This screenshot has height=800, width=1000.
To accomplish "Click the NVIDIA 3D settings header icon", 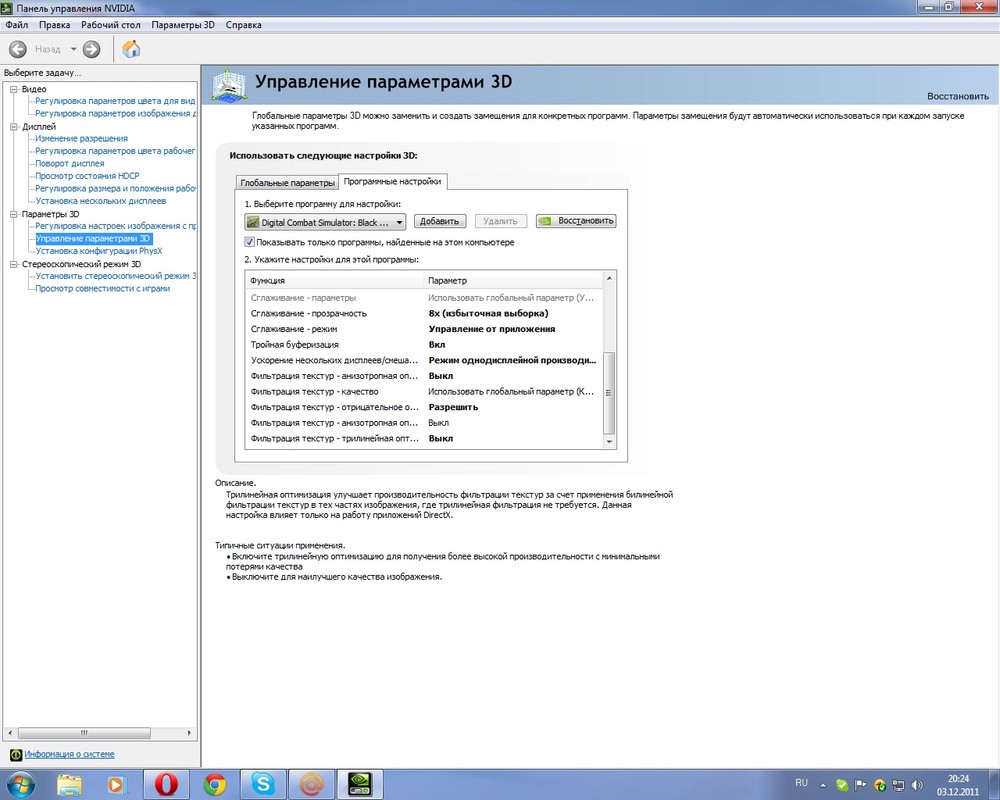I will [x=228, y=85].
